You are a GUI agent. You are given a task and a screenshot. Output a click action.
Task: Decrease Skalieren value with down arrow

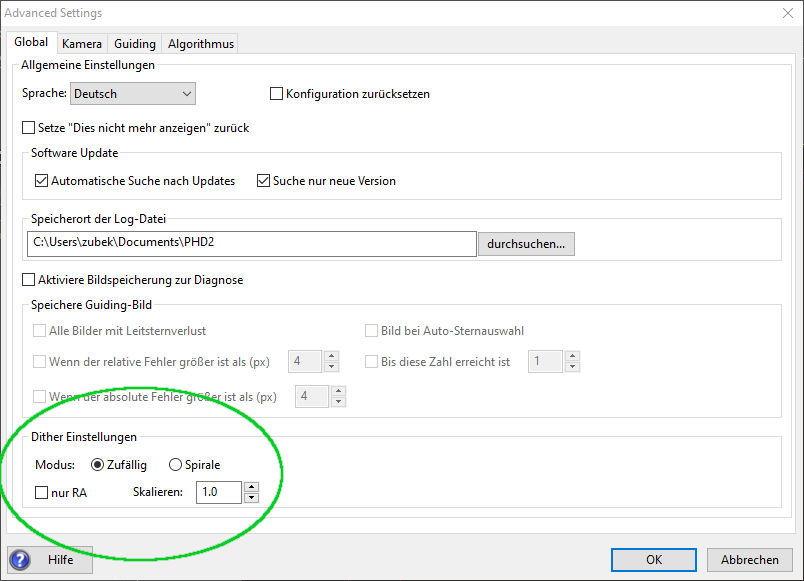coord(251,498)
